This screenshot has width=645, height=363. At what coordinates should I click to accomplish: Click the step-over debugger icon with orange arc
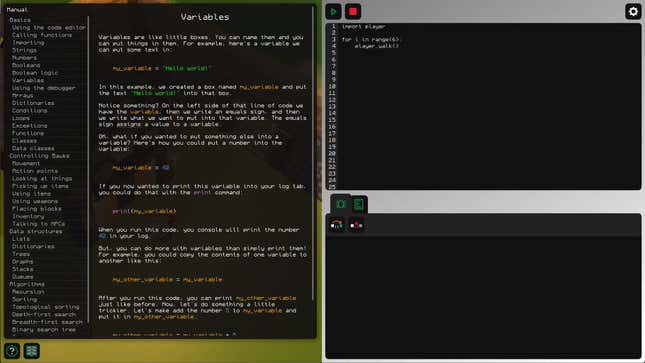[x=337, y=225]
